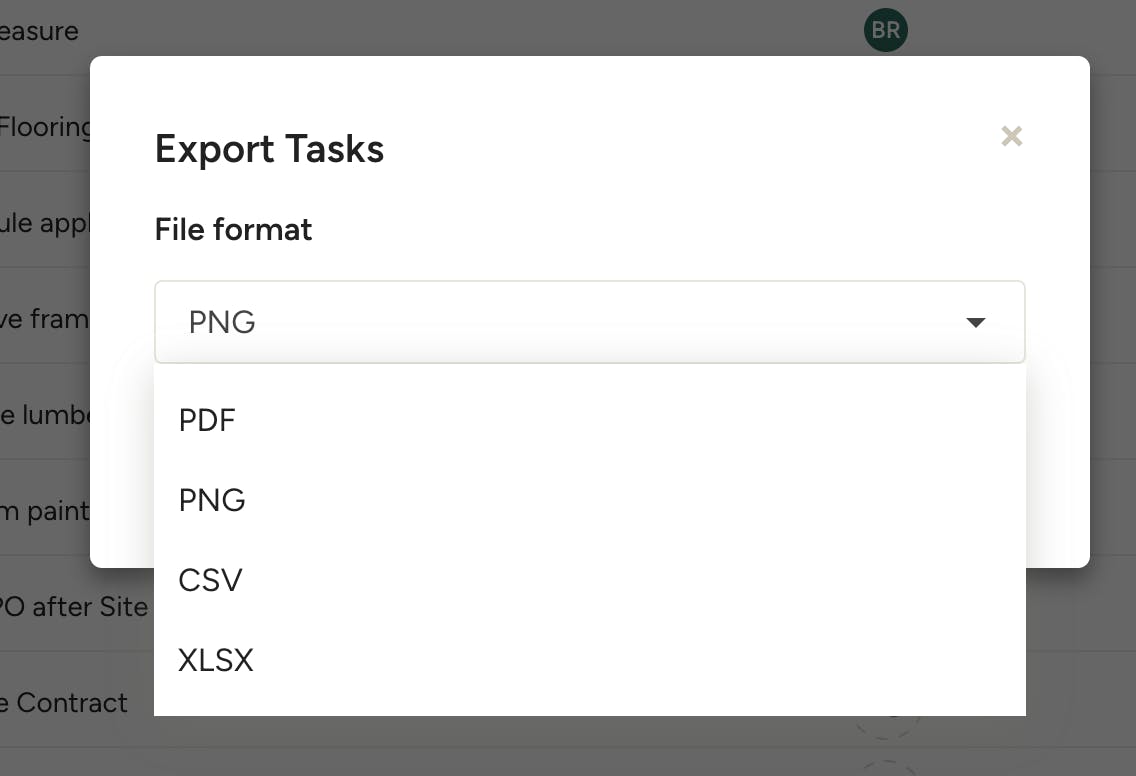Click the Export Tasks dialog title
This screenshot has height=776, width=1136.
(x=270, y=149)
